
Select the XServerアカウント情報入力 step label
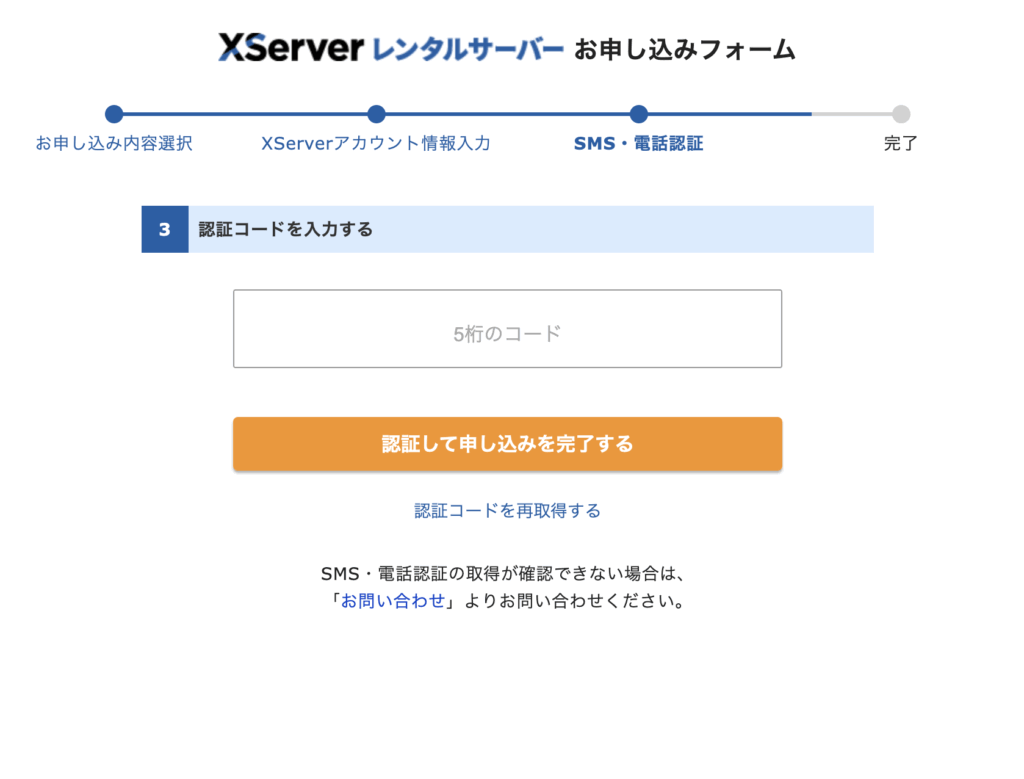pyautogui.click(x=376, y=143)
